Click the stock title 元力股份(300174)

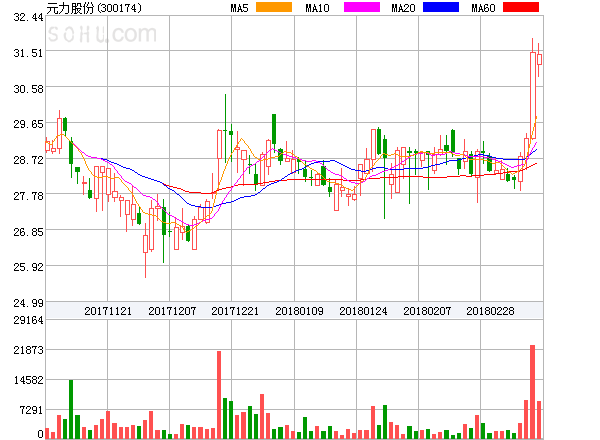94,8
